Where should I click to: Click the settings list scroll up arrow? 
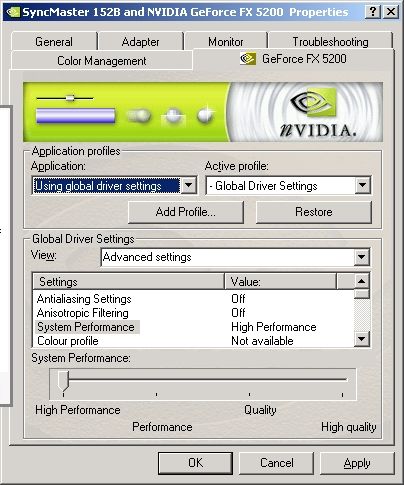click(x=362, y=281)
